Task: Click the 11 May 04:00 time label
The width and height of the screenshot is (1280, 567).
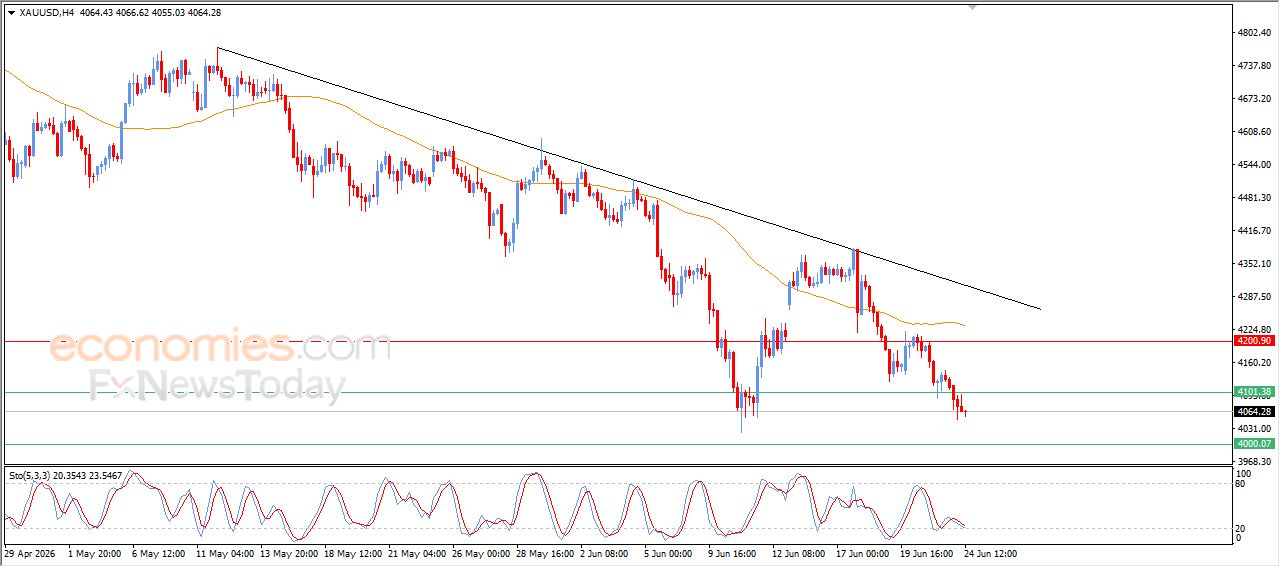Action: click(x=225, y=553)
